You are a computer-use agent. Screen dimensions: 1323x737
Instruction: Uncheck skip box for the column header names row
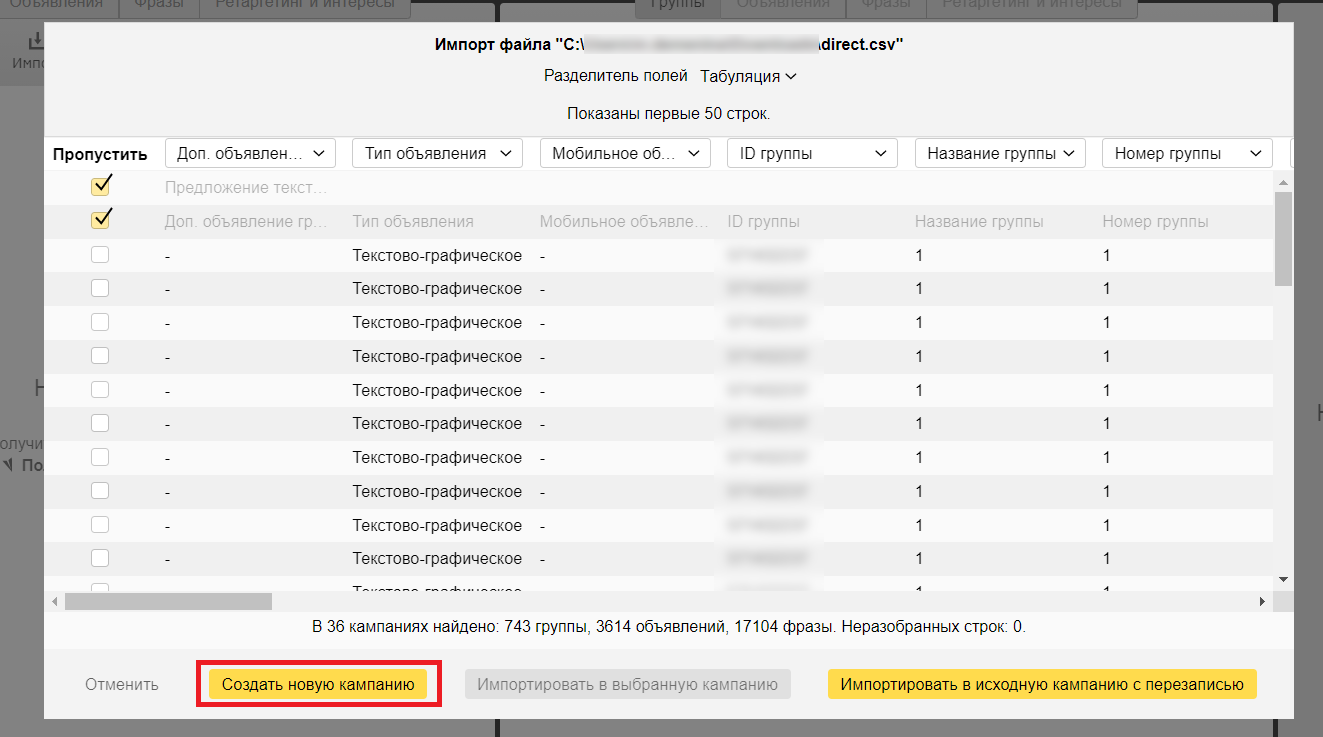tap(100, 220)
